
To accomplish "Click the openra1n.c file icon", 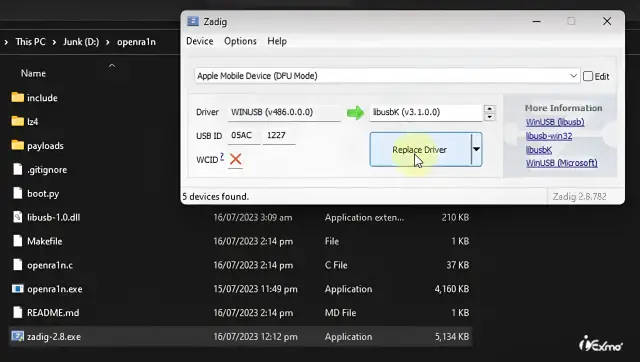I will [18, 265].
